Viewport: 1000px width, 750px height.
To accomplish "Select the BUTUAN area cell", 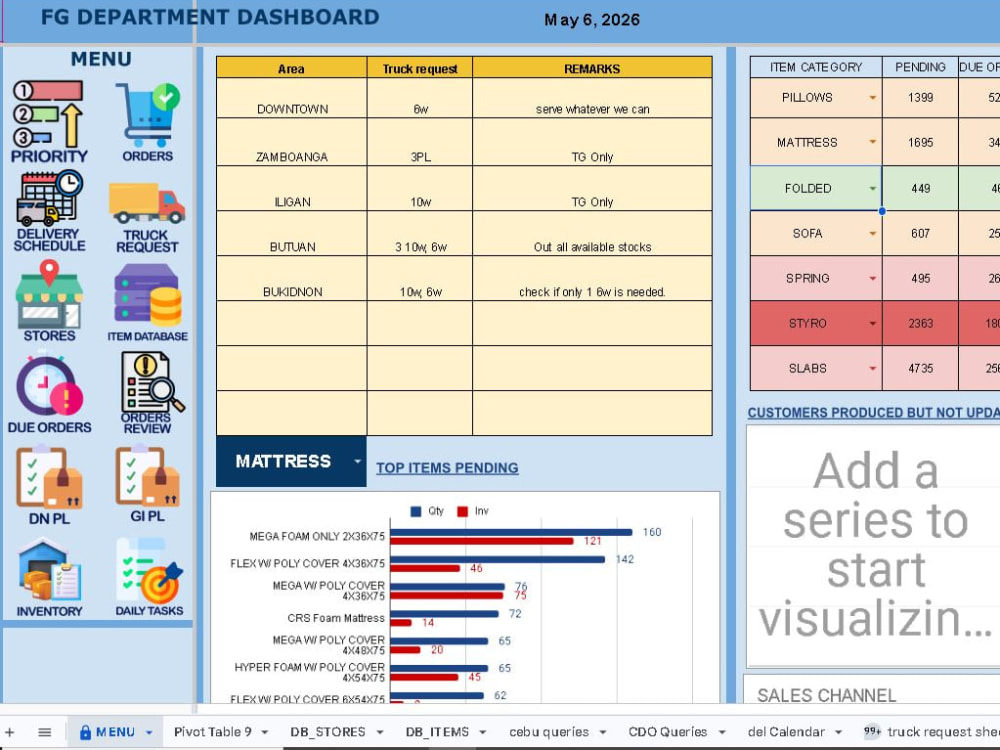I will point(291,233).
